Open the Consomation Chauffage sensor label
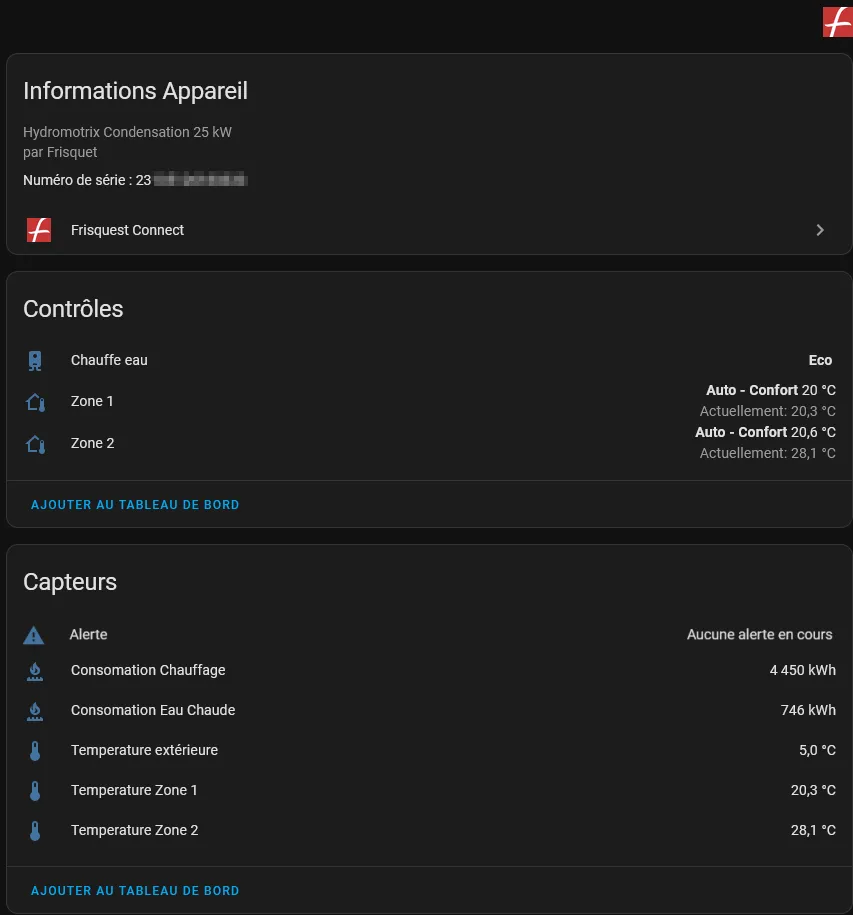This screenshot has height=915, width=853. click(x=148, y=670)
